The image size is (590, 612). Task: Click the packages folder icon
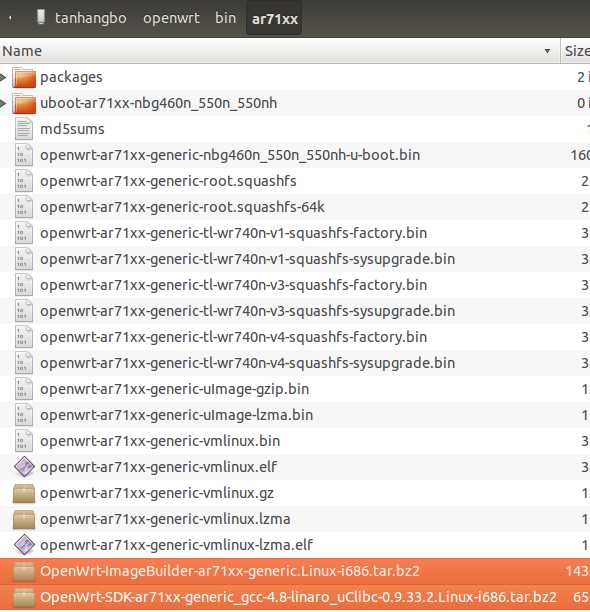pos(24,77)
